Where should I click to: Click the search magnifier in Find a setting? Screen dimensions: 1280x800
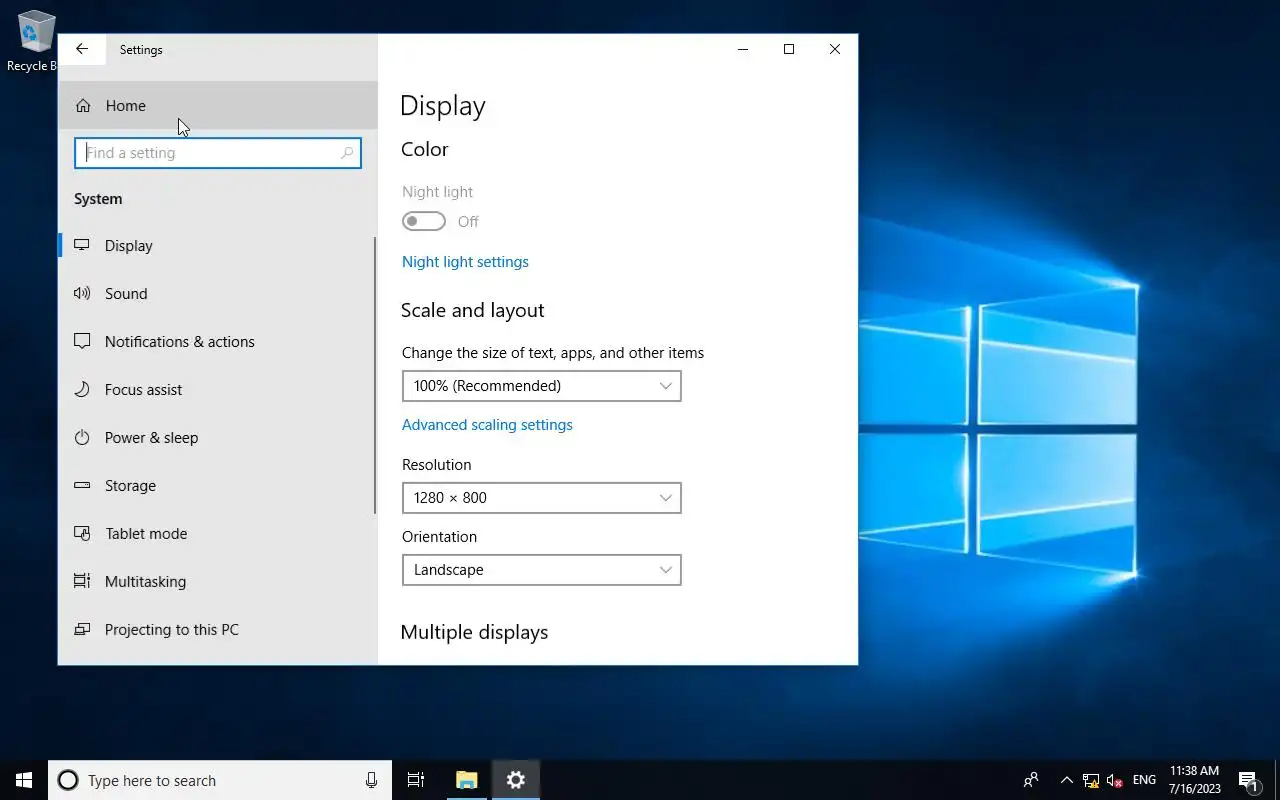[347, 153]
